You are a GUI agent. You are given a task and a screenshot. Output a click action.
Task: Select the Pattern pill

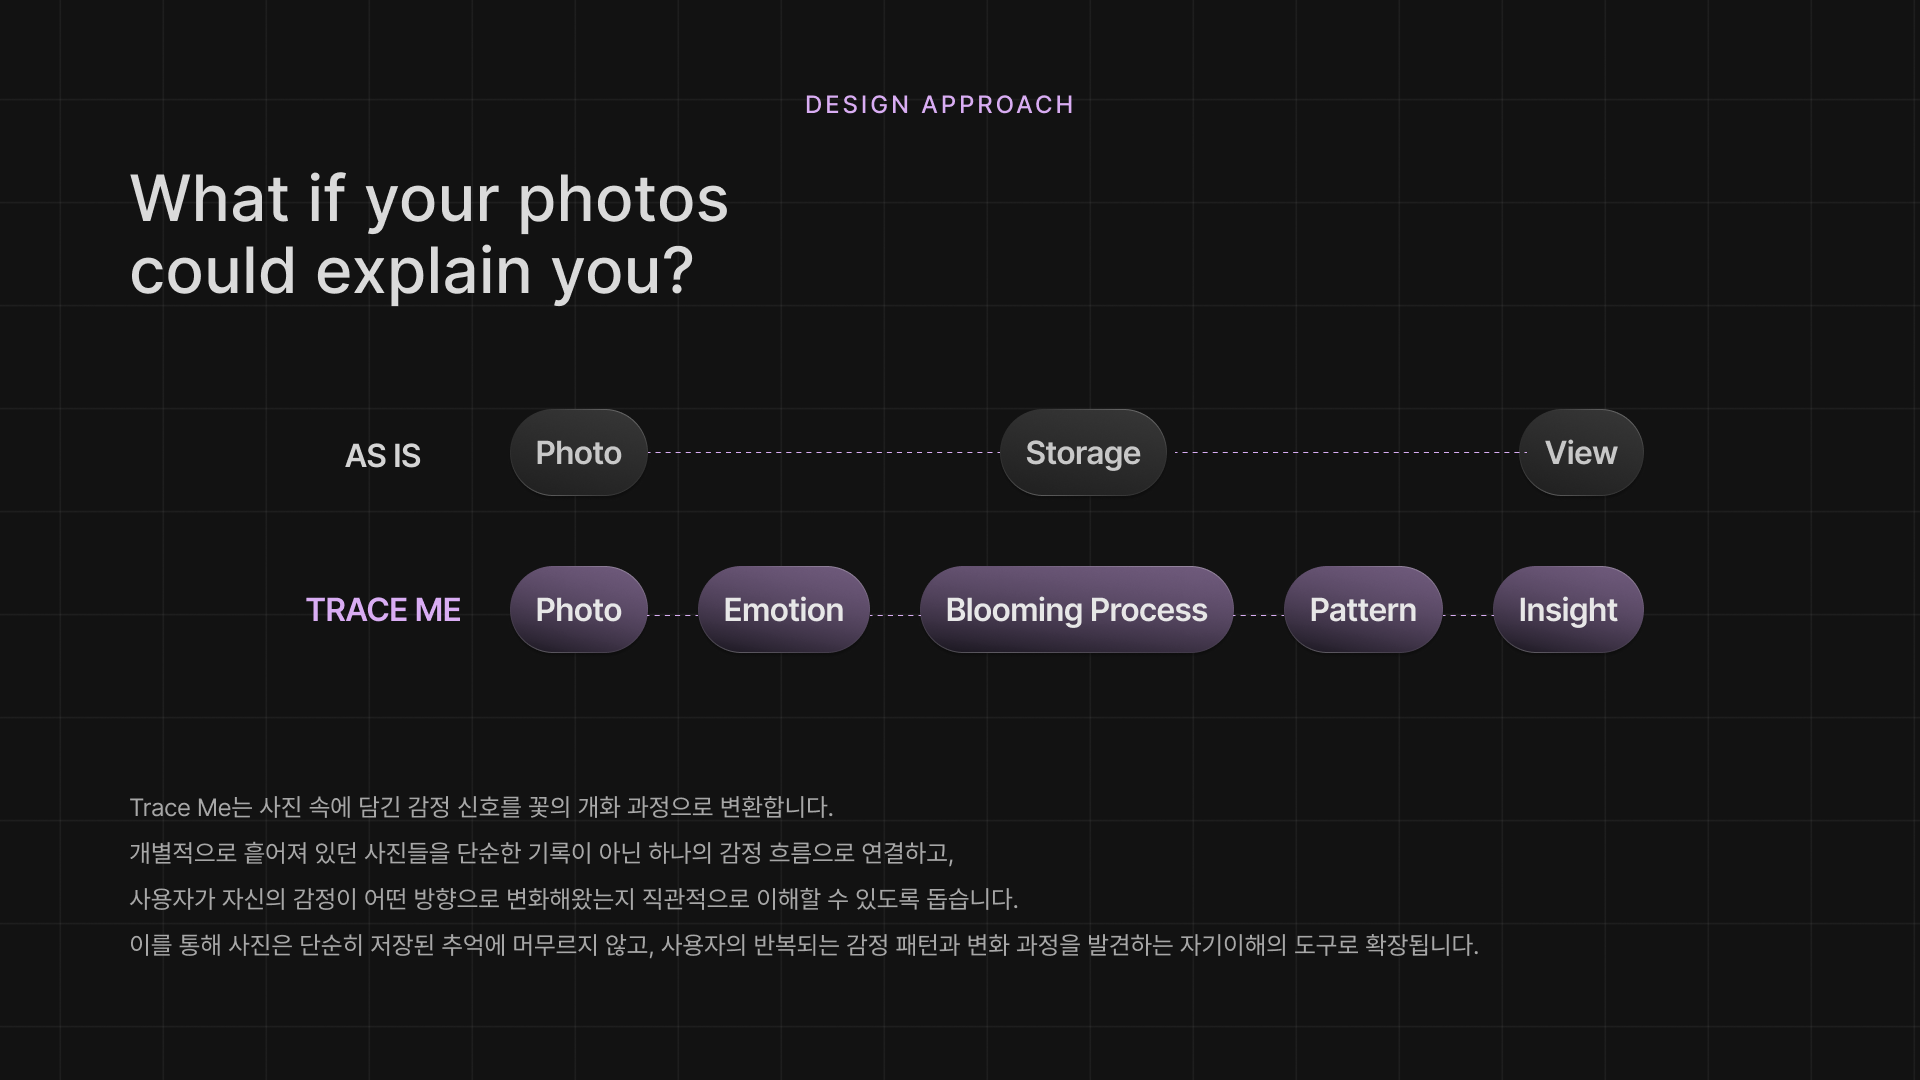click(1363, 610)
